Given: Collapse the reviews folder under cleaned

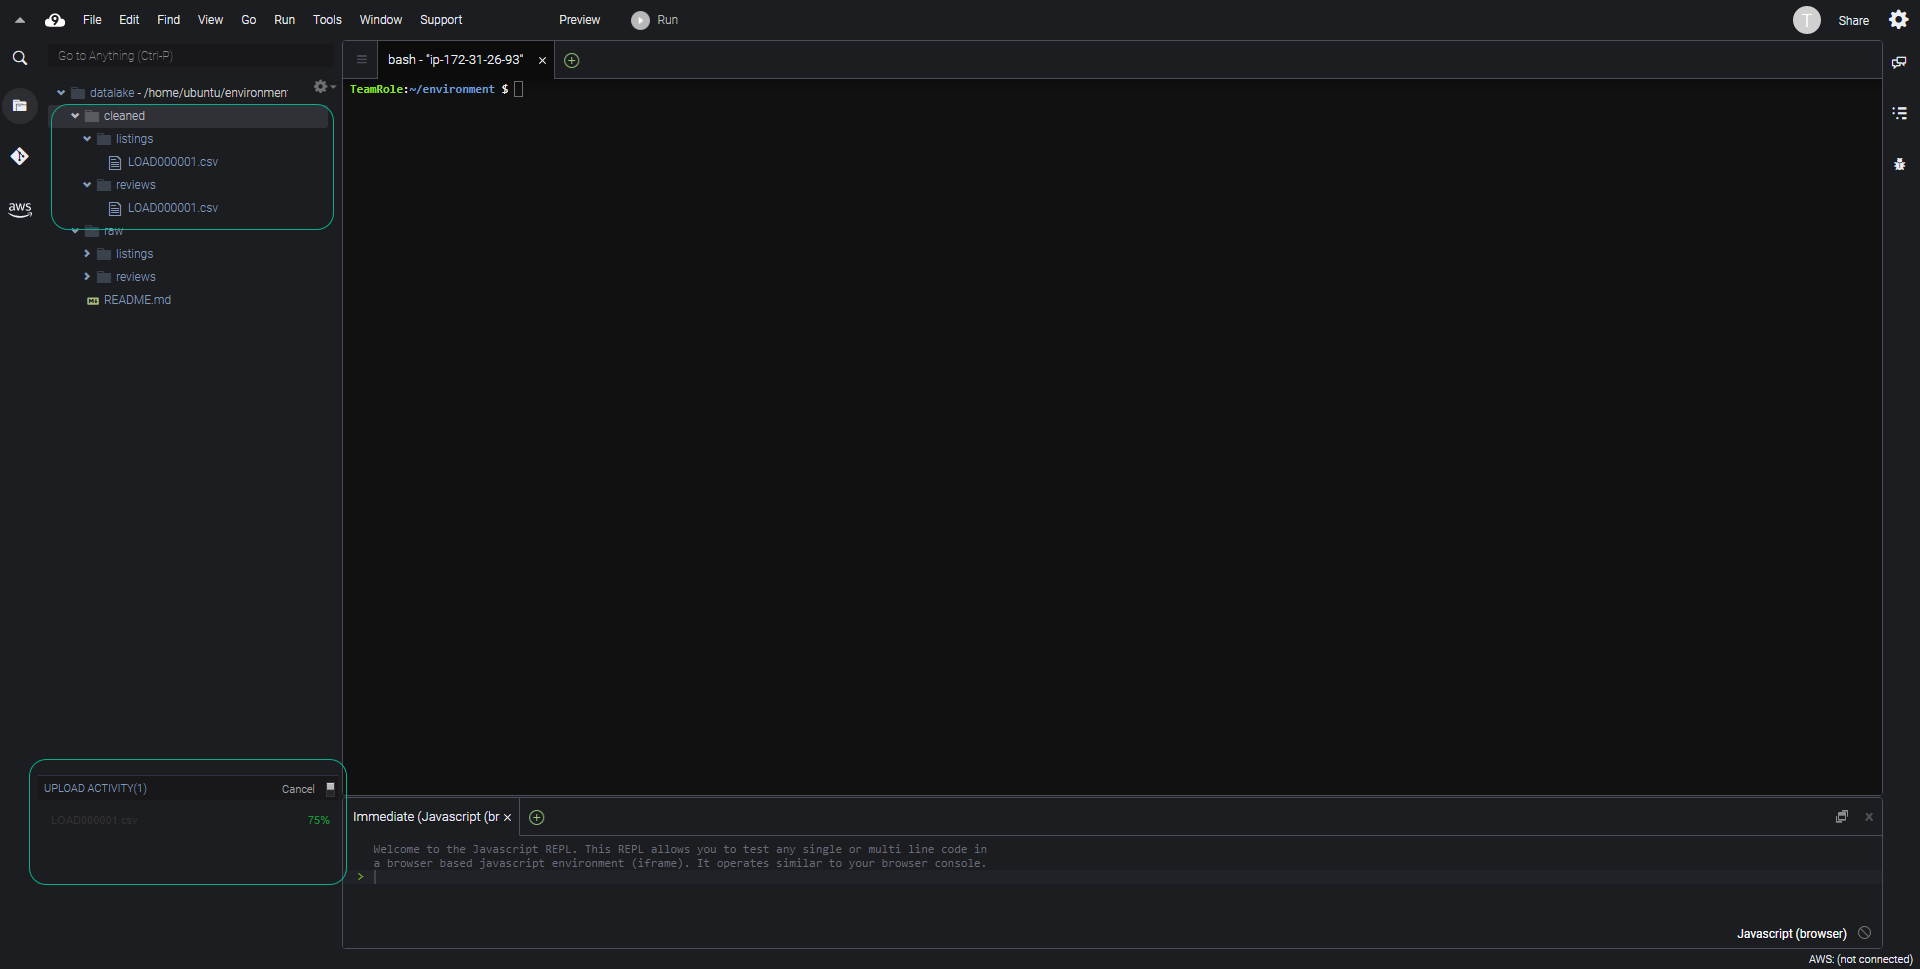Looking at the screenshot, I should 87,185.
